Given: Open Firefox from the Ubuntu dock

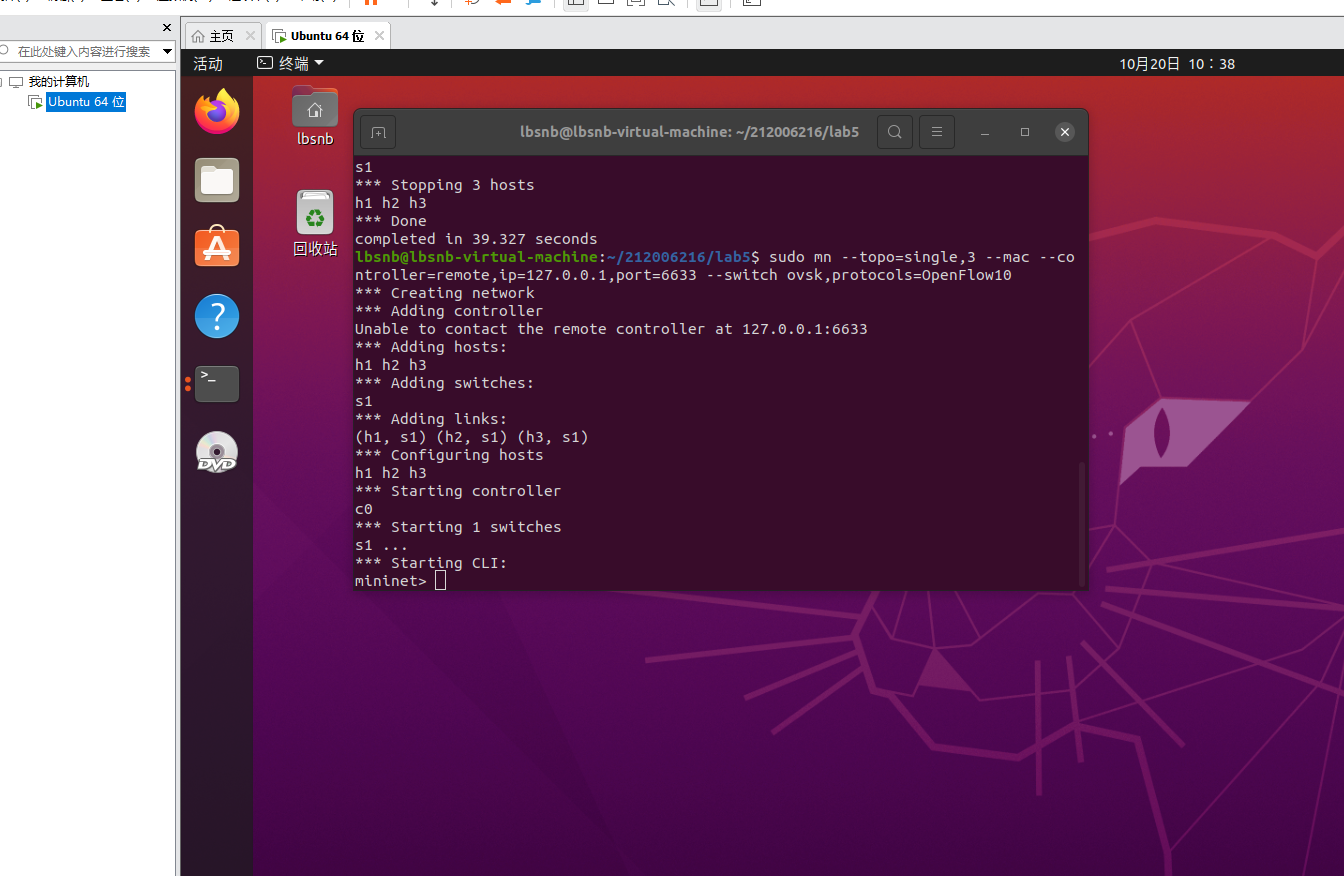Looking at the screenshot, I should 217,111.
